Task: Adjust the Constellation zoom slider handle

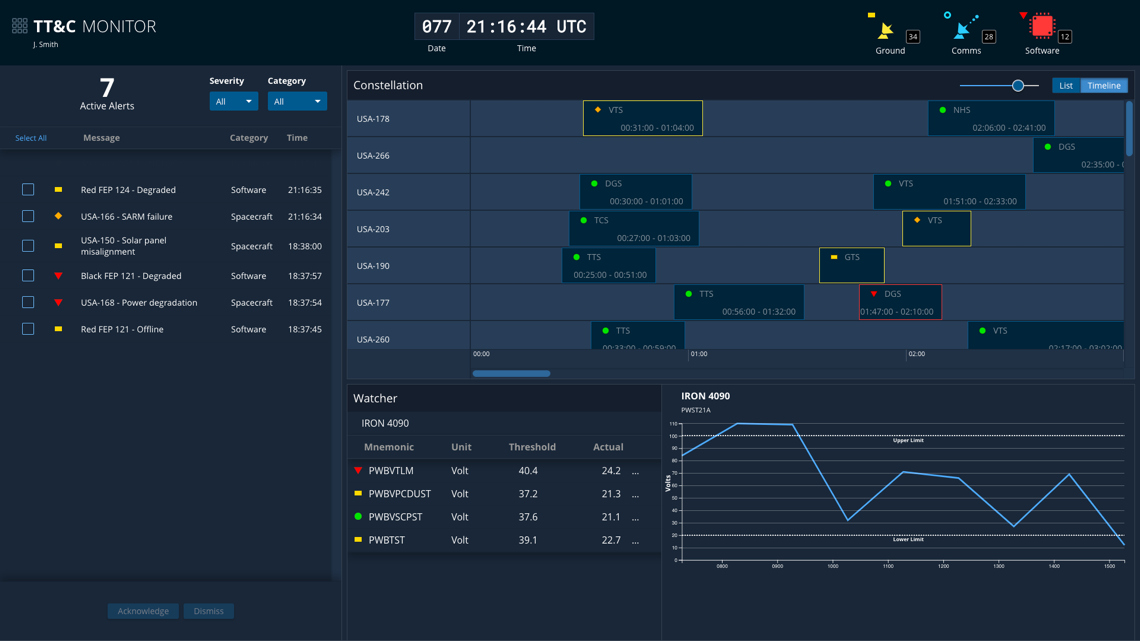Action: (1018, 86)
